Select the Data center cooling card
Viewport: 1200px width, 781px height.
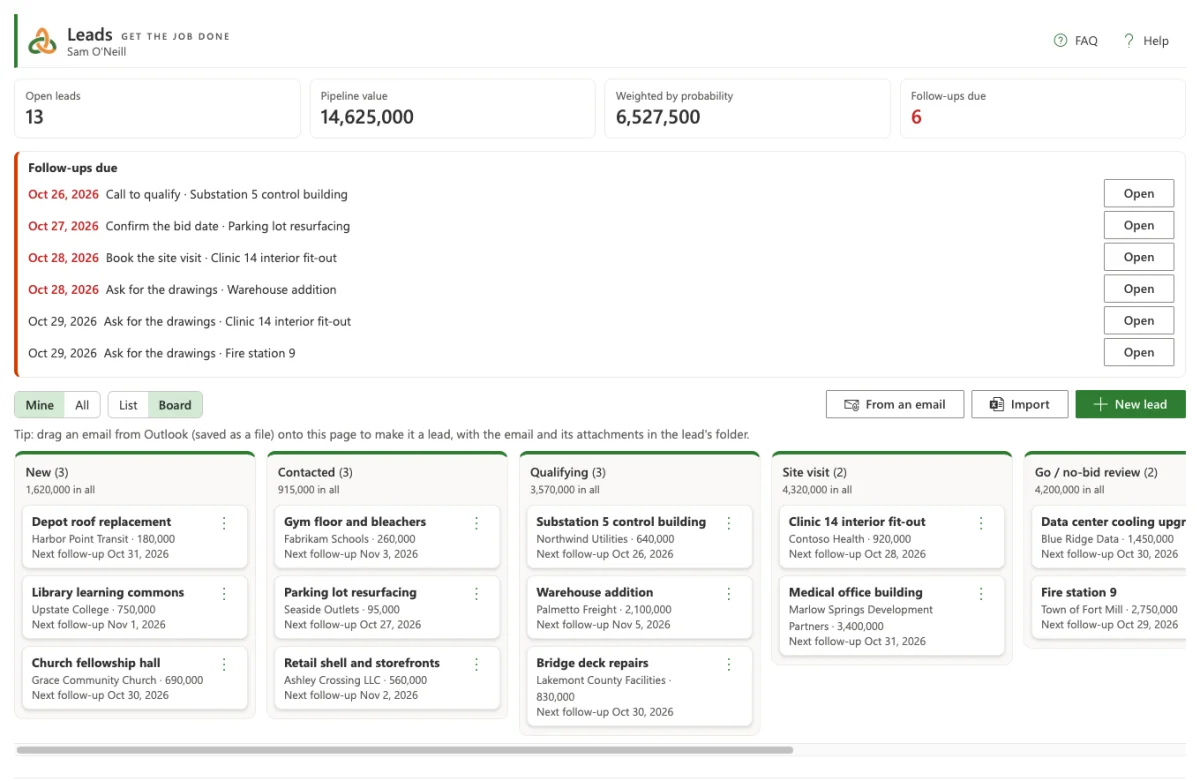point(1108,537)
